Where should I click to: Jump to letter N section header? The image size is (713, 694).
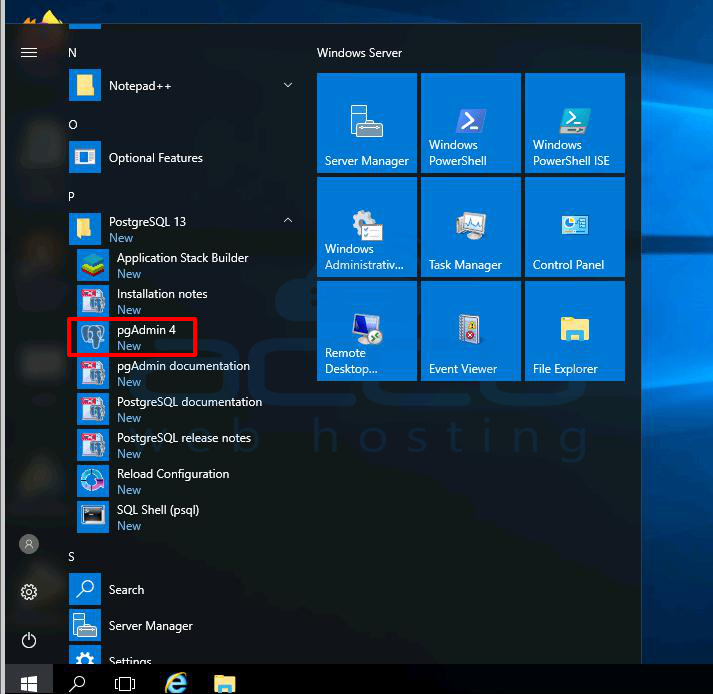[72, 53]
